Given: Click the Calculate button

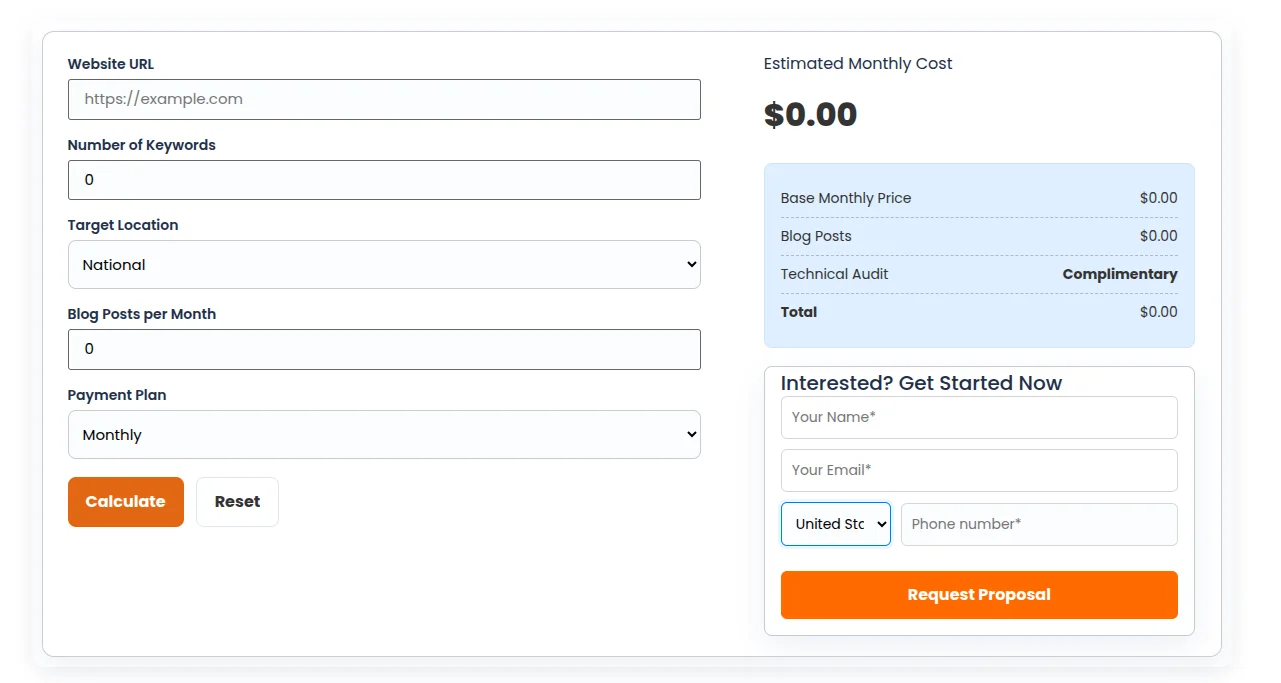Looking at the screenshot, I should 125,501.
